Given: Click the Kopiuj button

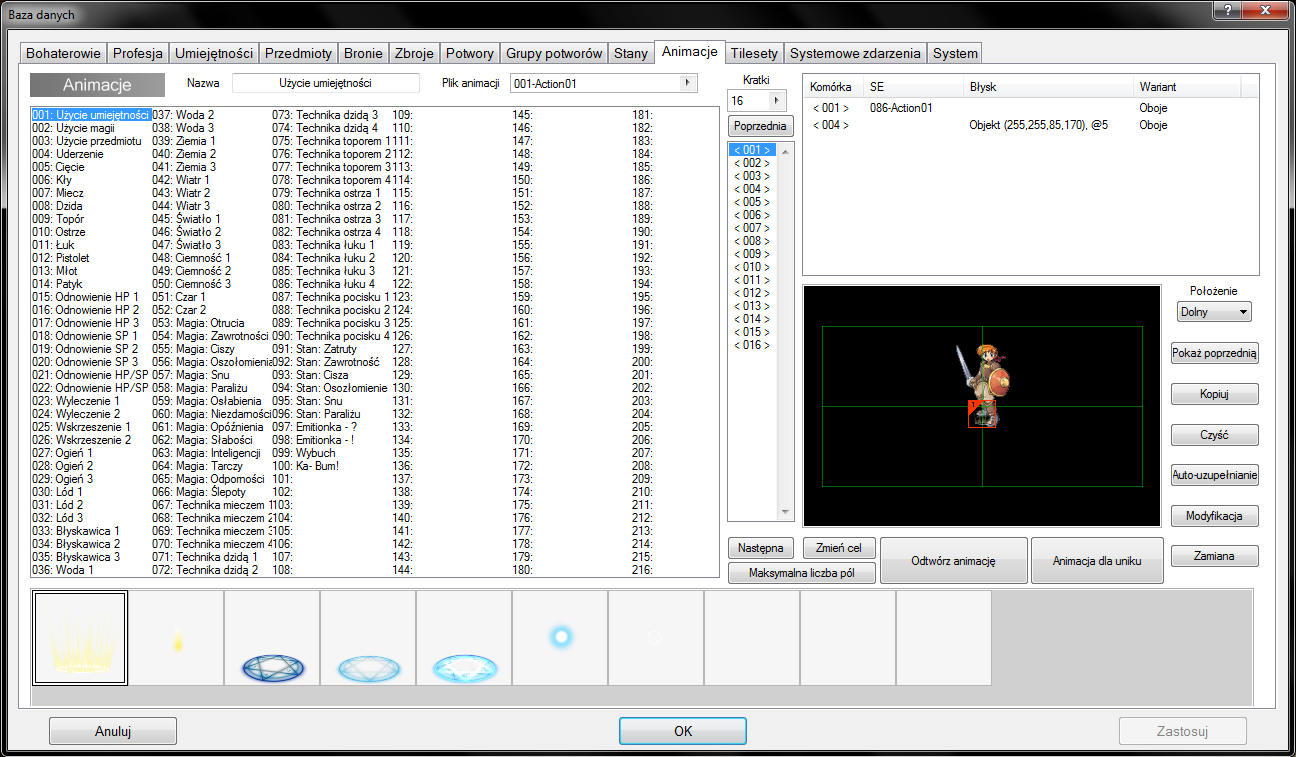Looking at the screenshot, I should coord(1215,394).
